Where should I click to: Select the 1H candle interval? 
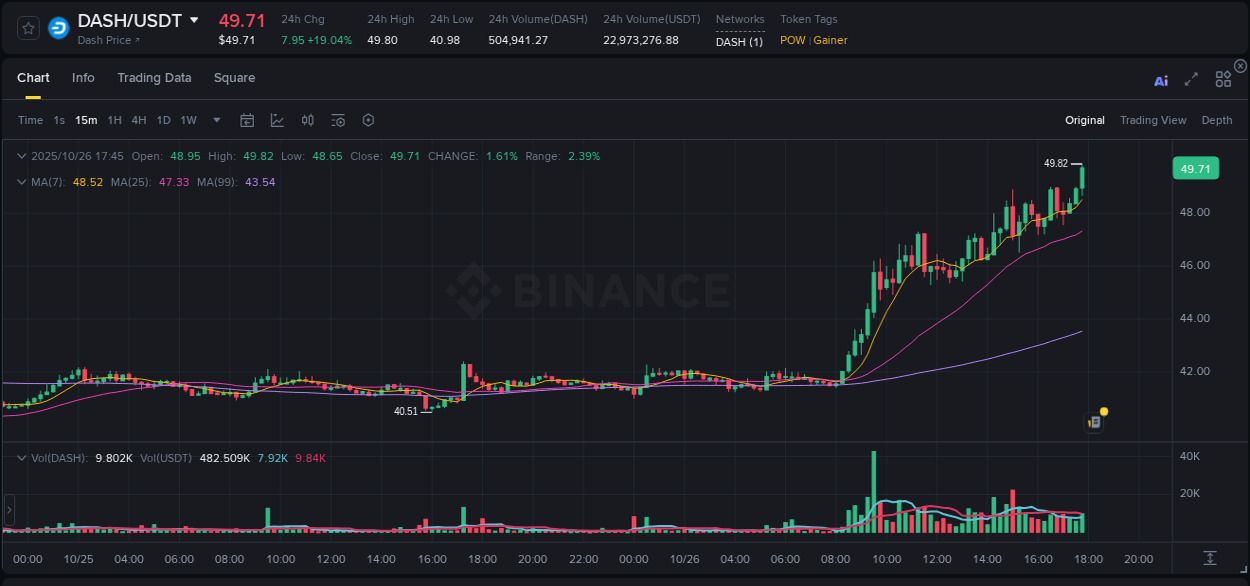(113, 120)
